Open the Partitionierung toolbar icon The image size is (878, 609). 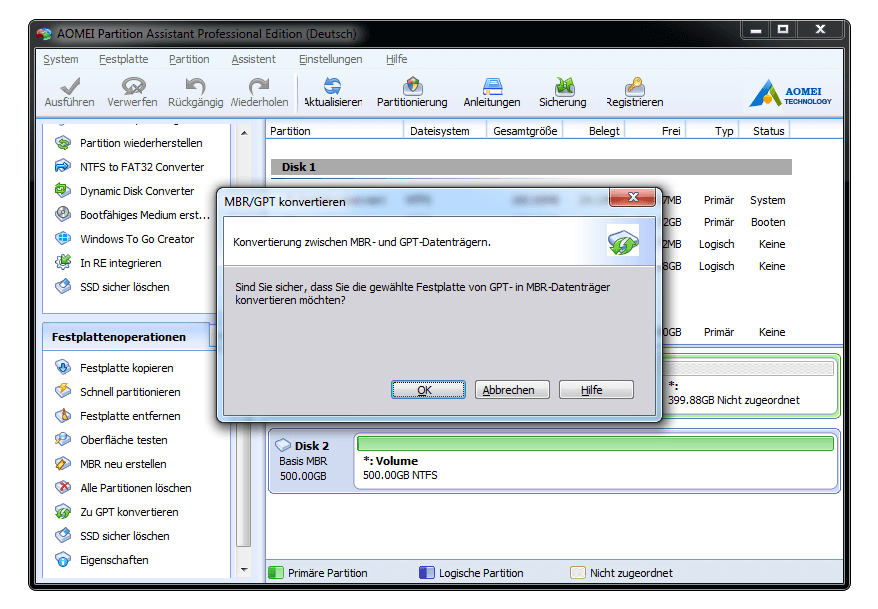point(413,86)
